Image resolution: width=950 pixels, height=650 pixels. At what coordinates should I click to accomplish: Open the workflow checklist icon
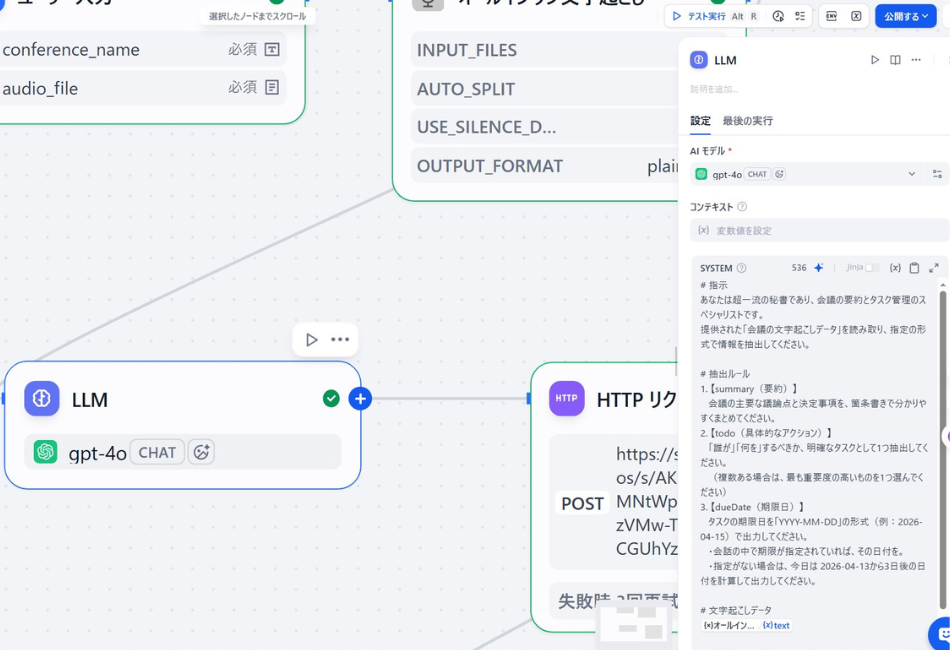[x=800, y=16]
